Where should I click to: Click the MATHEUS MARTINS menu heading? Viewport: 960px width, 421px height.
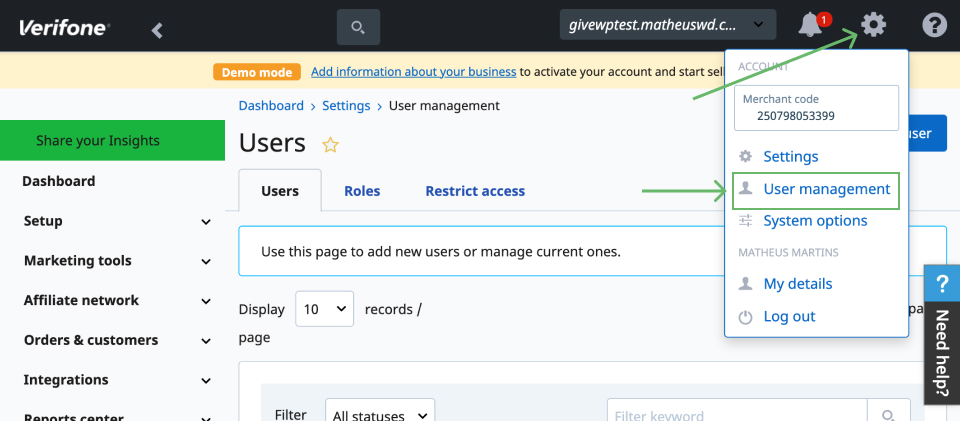[x=788, y=252]
